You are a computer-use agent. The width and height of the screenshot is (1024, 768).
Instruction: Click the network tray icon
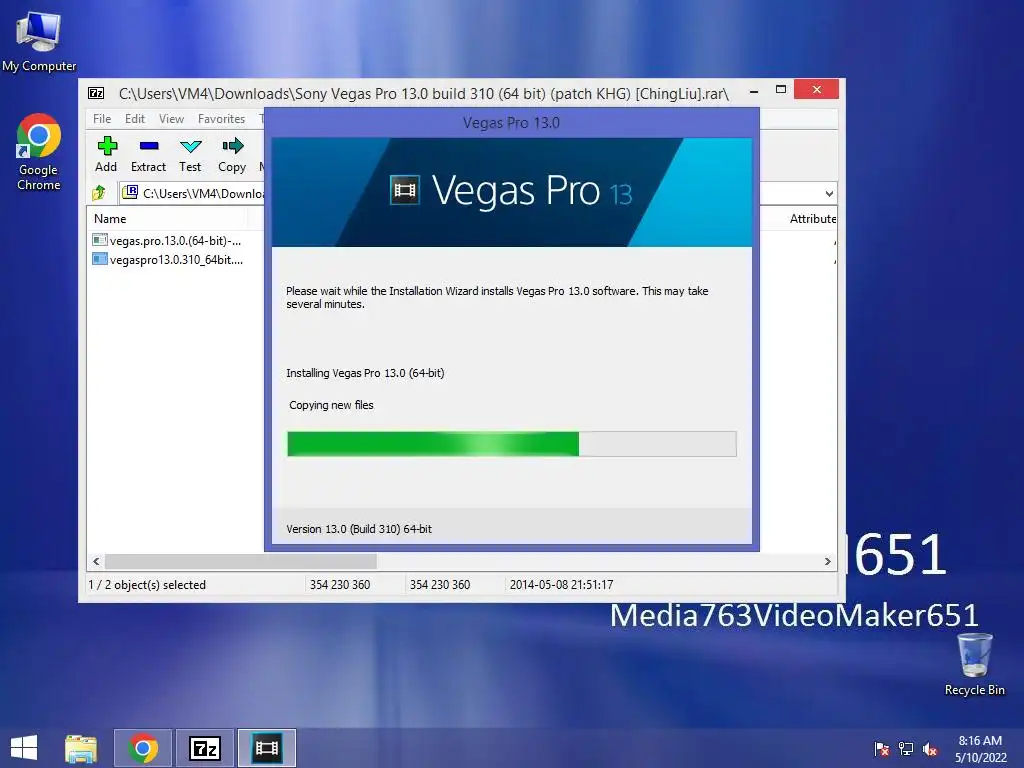906,749
